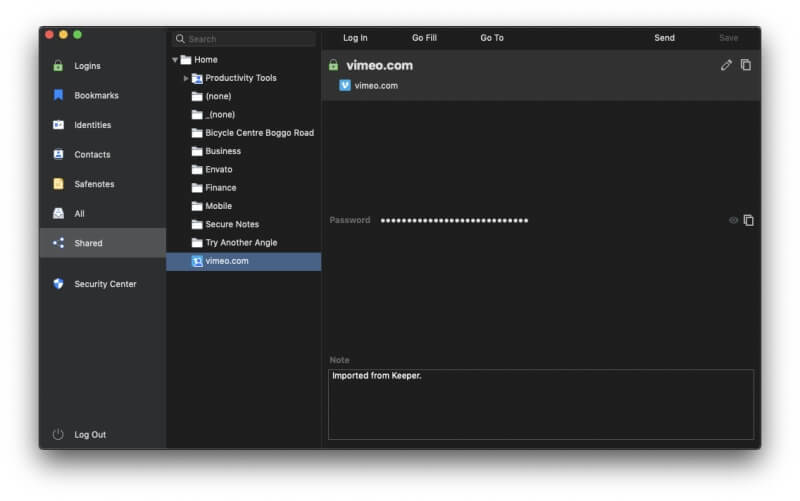This screenshot has height=501, width=800.
Task: Open the Security Center shield icon
Action: (x=58, y=284)
